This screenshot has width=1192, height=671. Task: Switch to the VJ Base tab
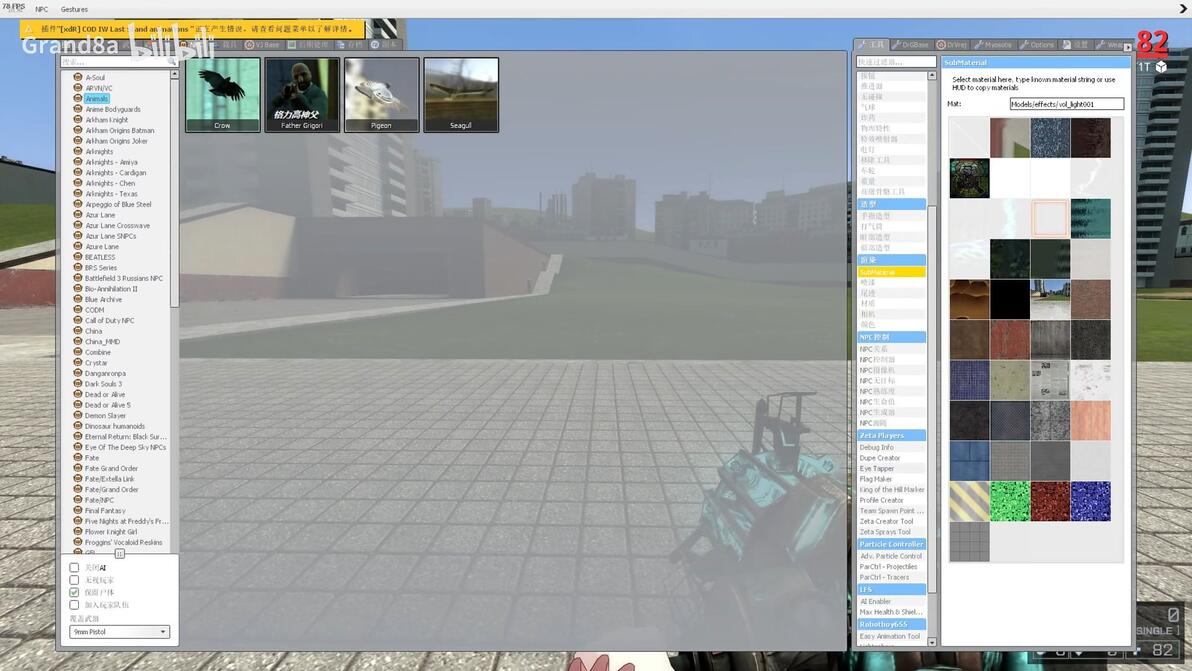click(262, 45)
